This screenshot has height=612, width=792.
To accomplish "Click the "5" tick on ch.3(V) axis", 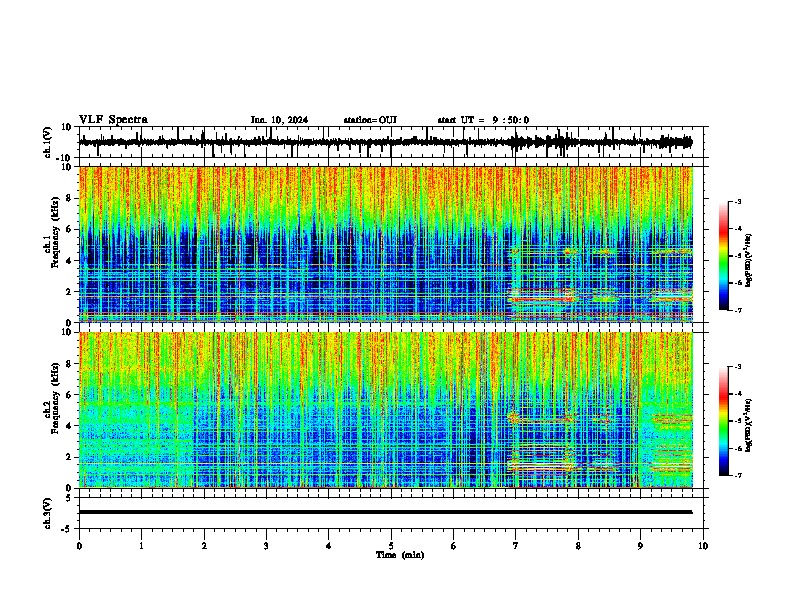I will point(70,498).
